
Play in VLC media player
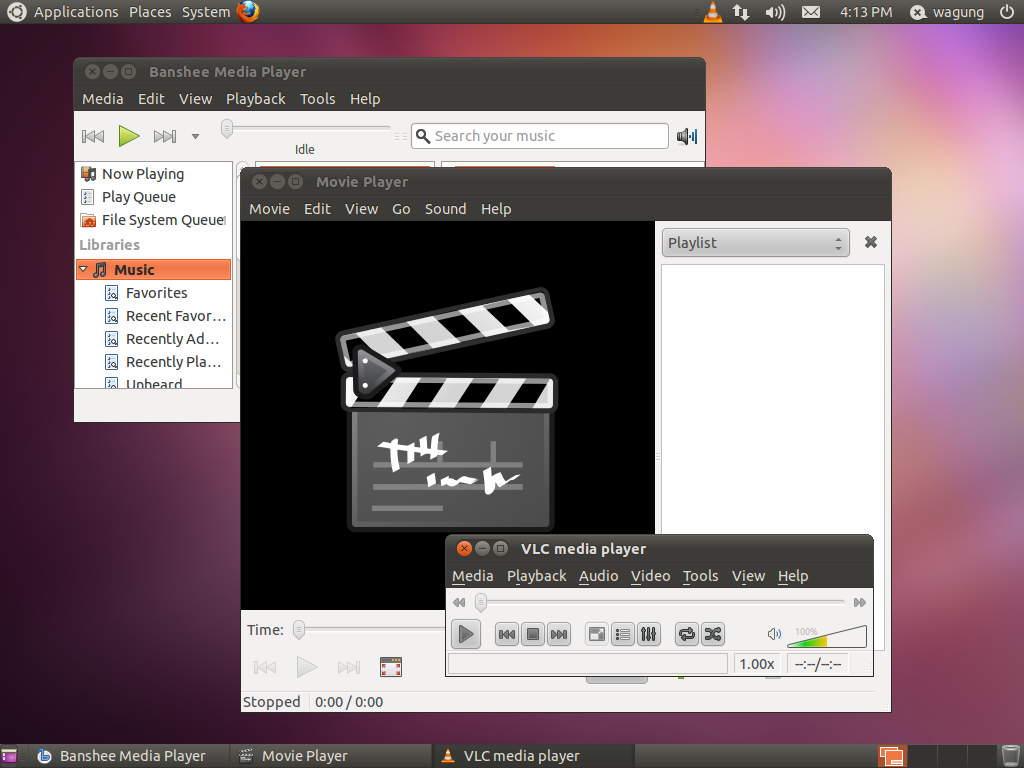pyautogui.click(x=466, y=633)
